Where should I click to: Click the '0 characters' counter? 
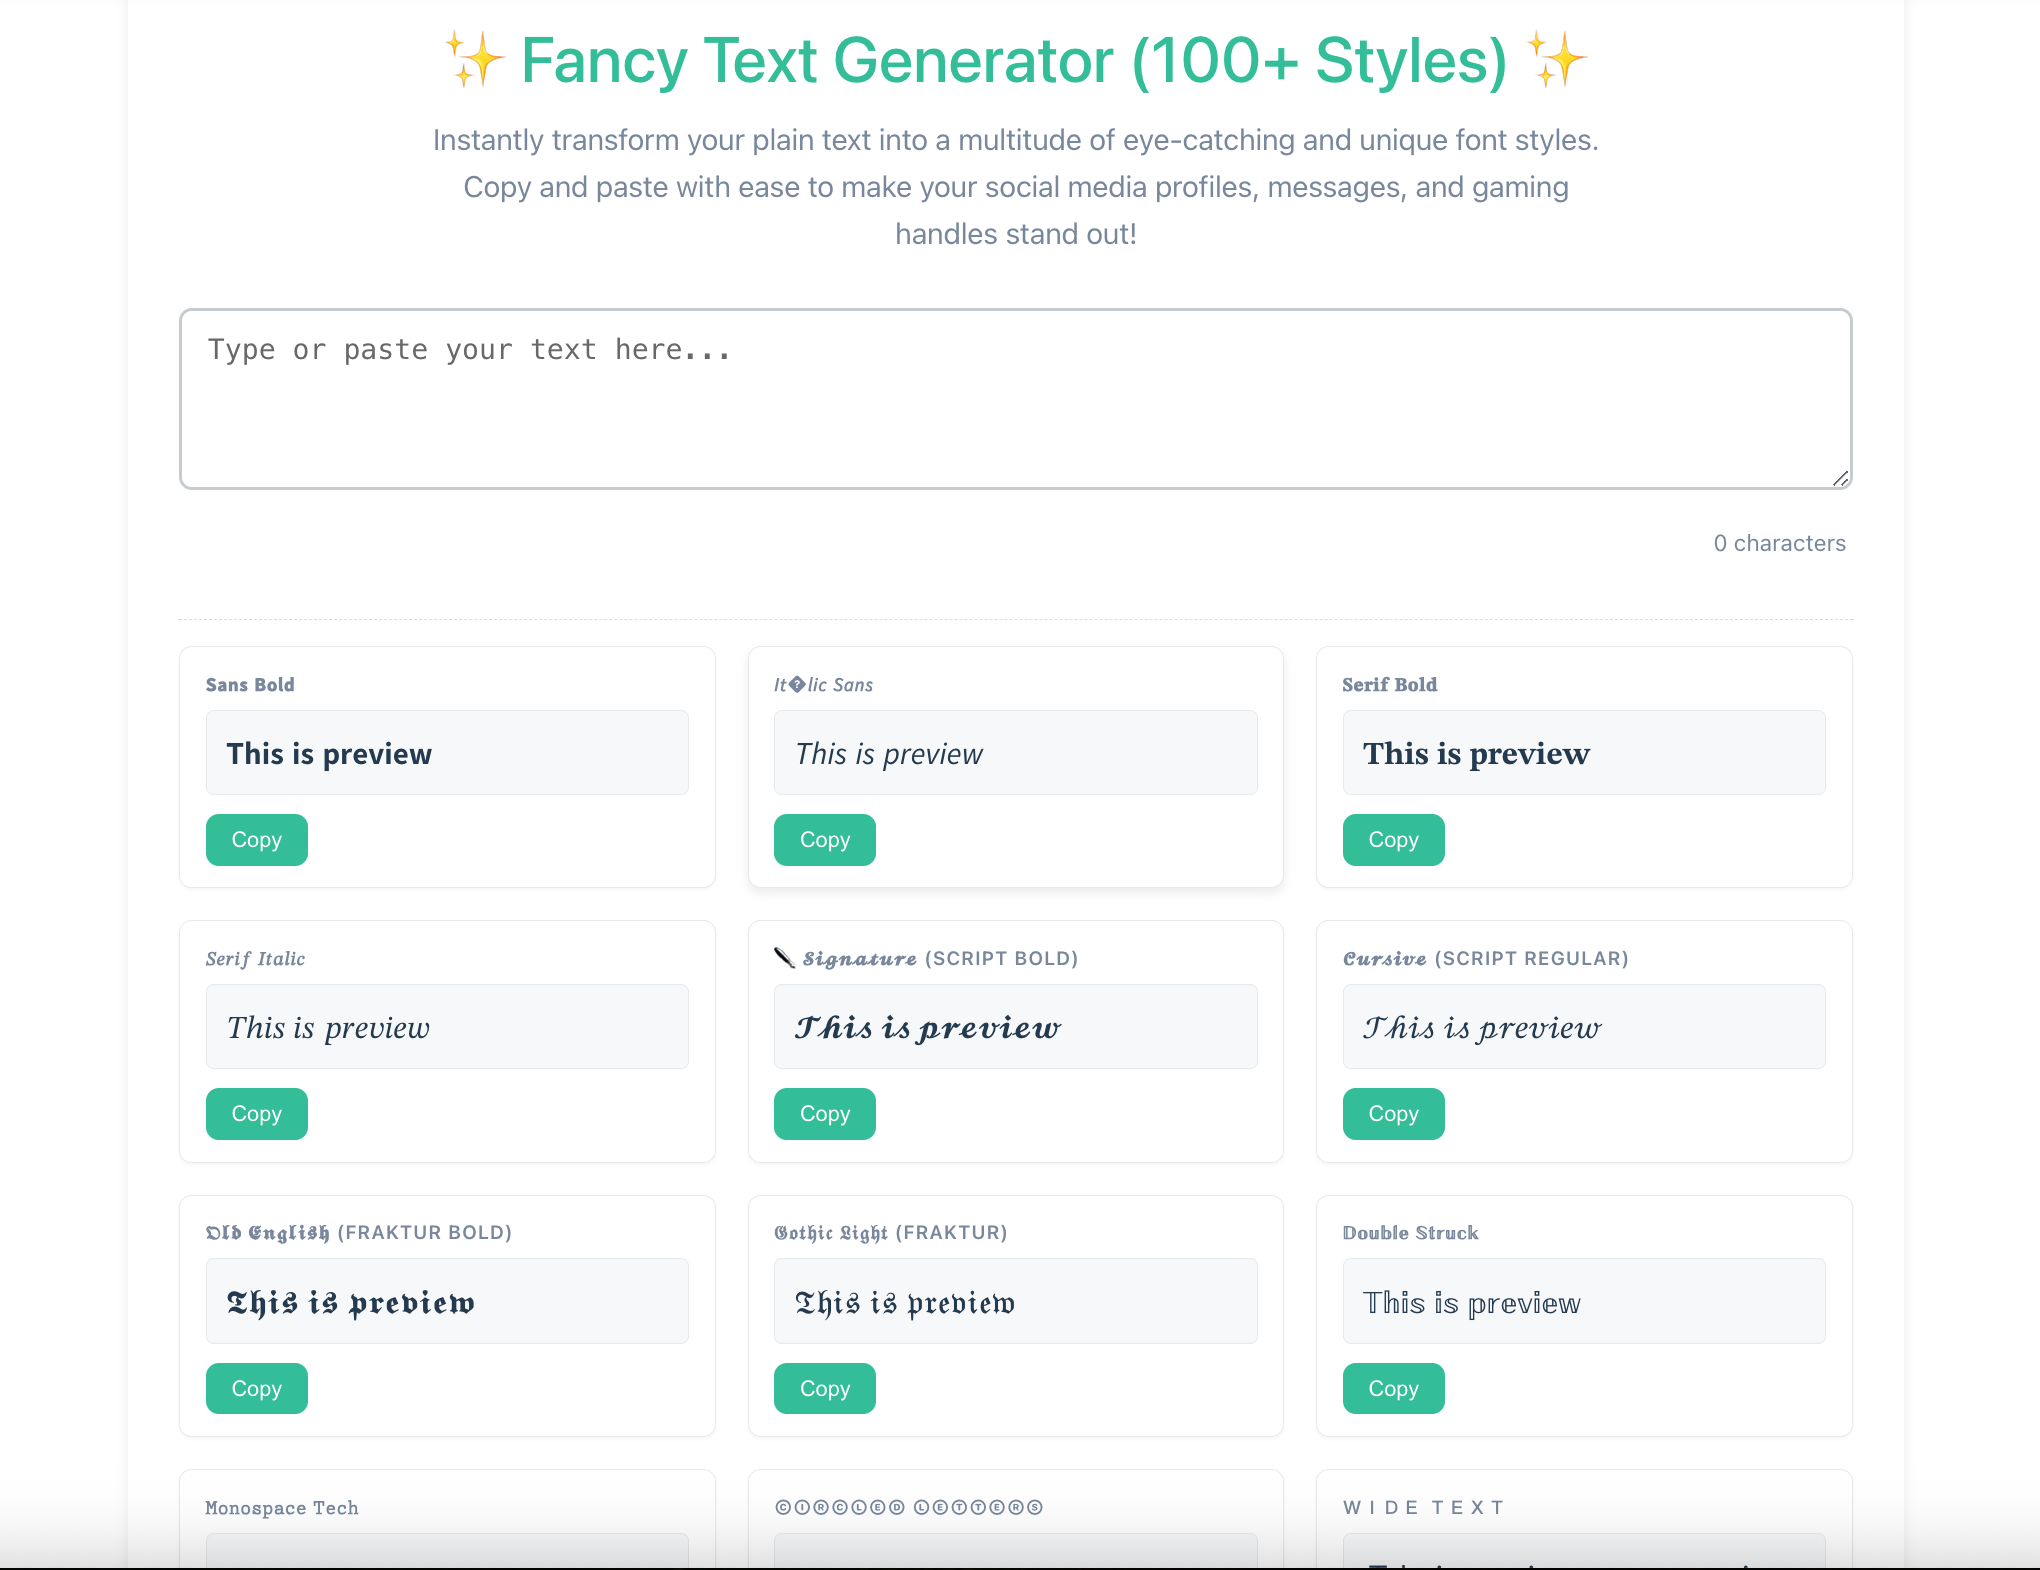pos(1779,543)
